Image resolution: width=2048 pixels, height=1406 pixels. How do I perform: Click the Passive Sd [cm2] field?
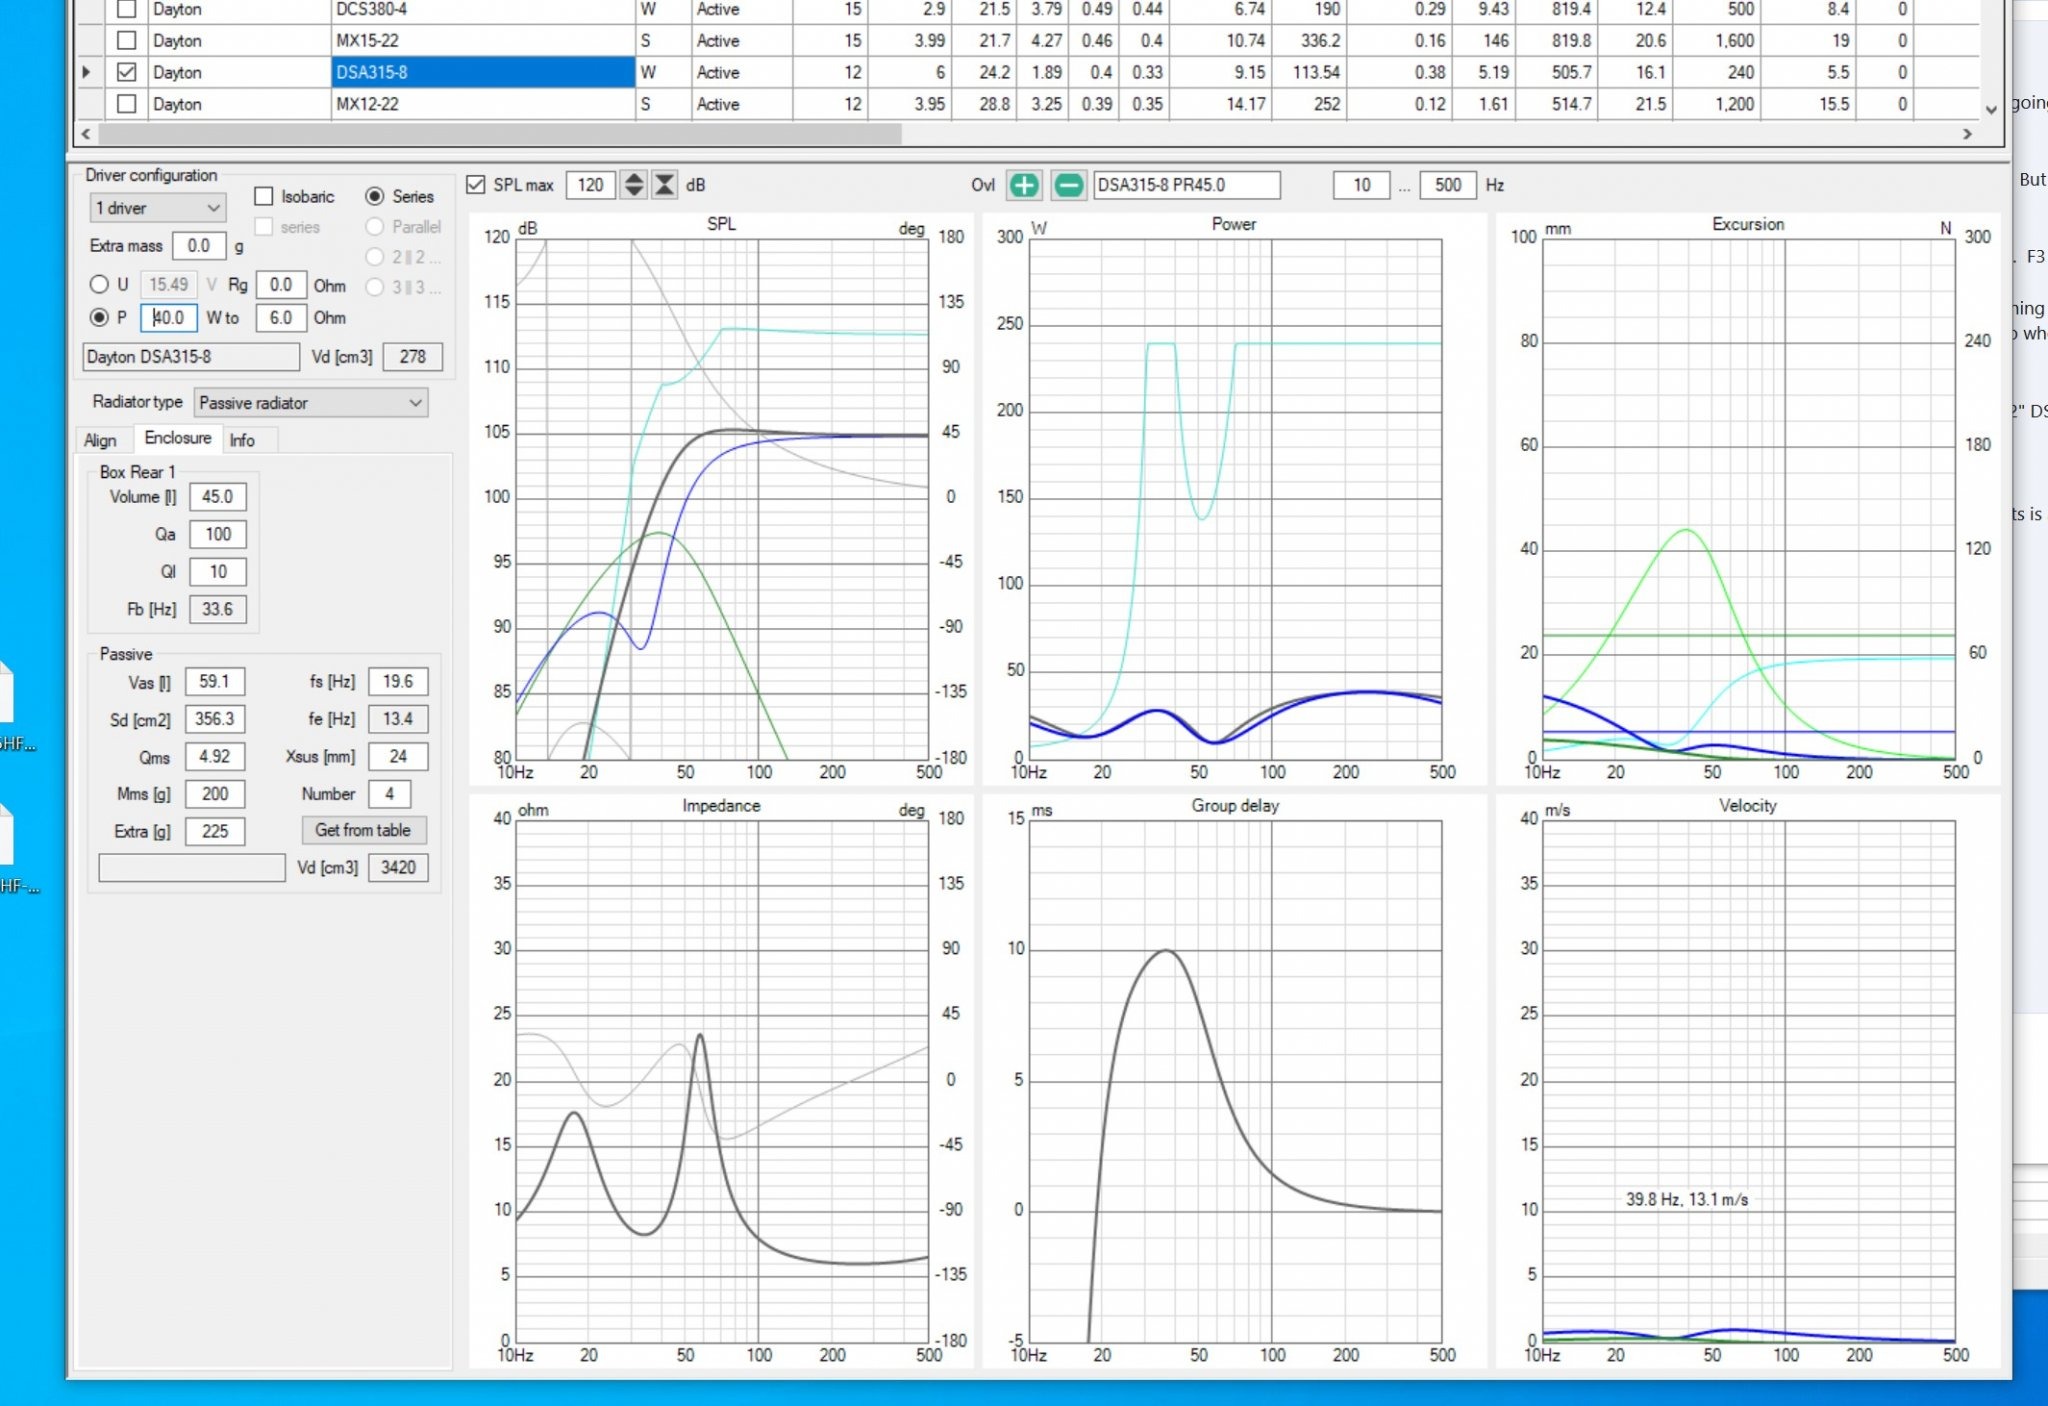pyautogui.click(x=215, y=719)
